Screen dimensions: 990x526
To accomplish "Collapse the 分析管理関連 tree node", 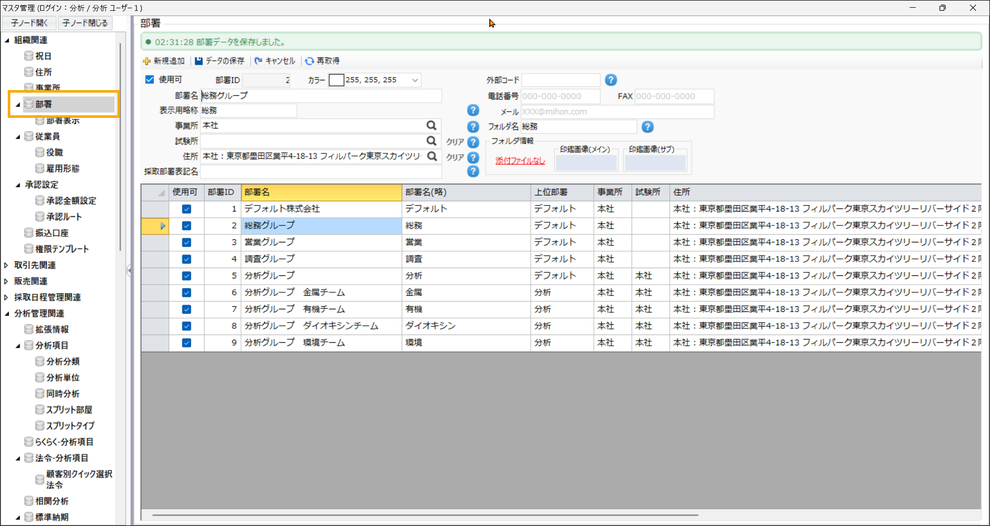I will [x=8, y=313].
